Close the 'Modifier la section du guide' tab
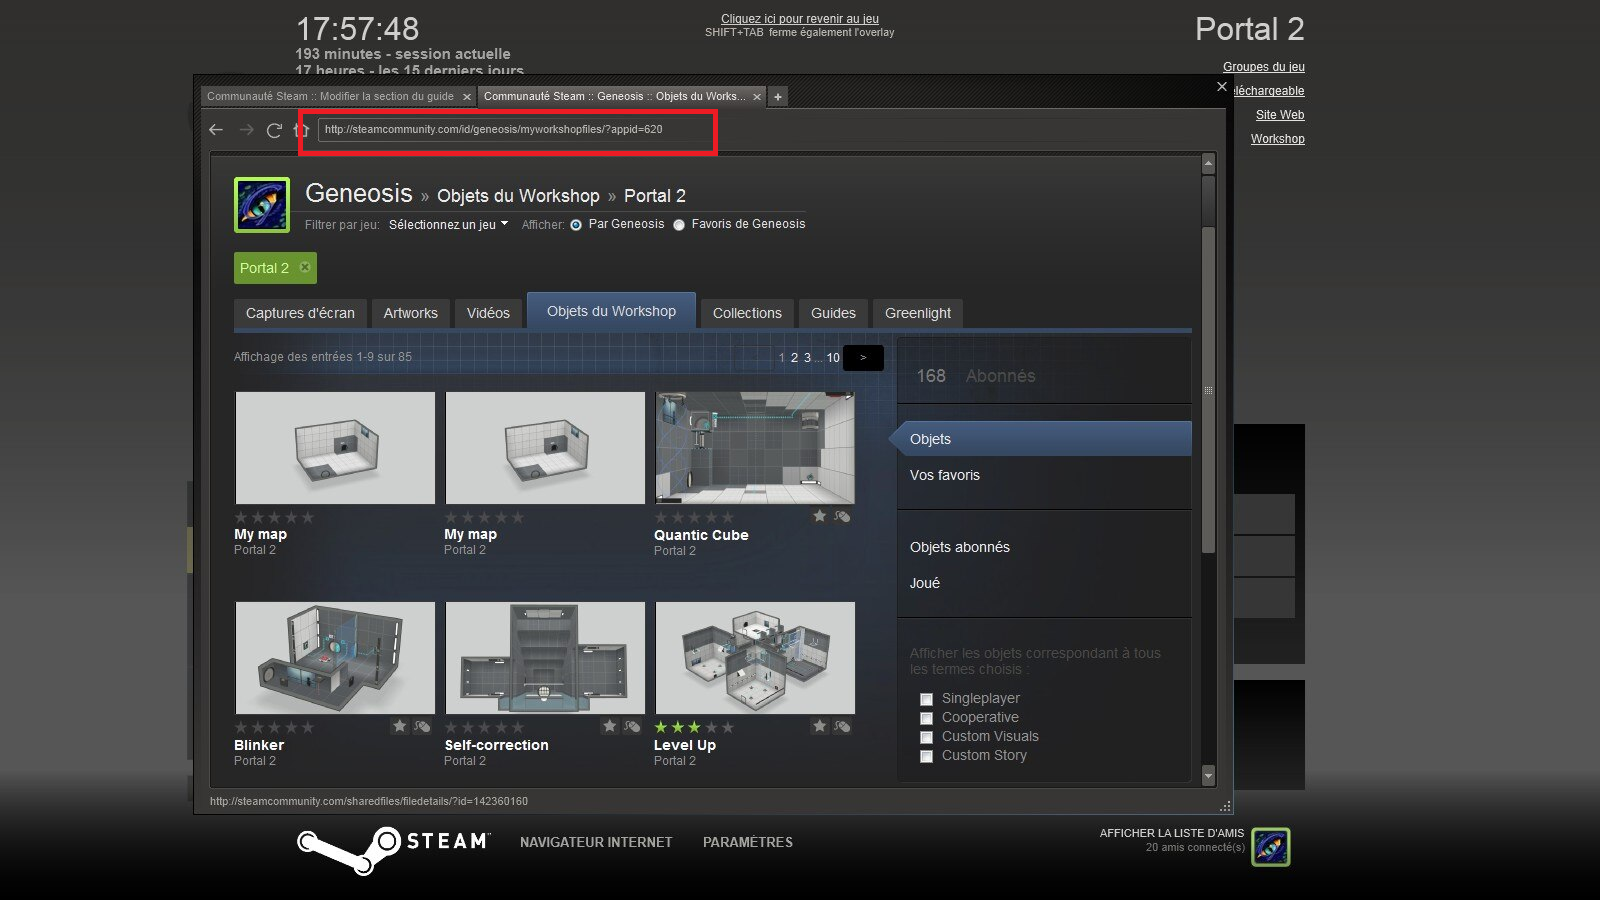This screenshot has height=900, width=1600. (466, 97)
